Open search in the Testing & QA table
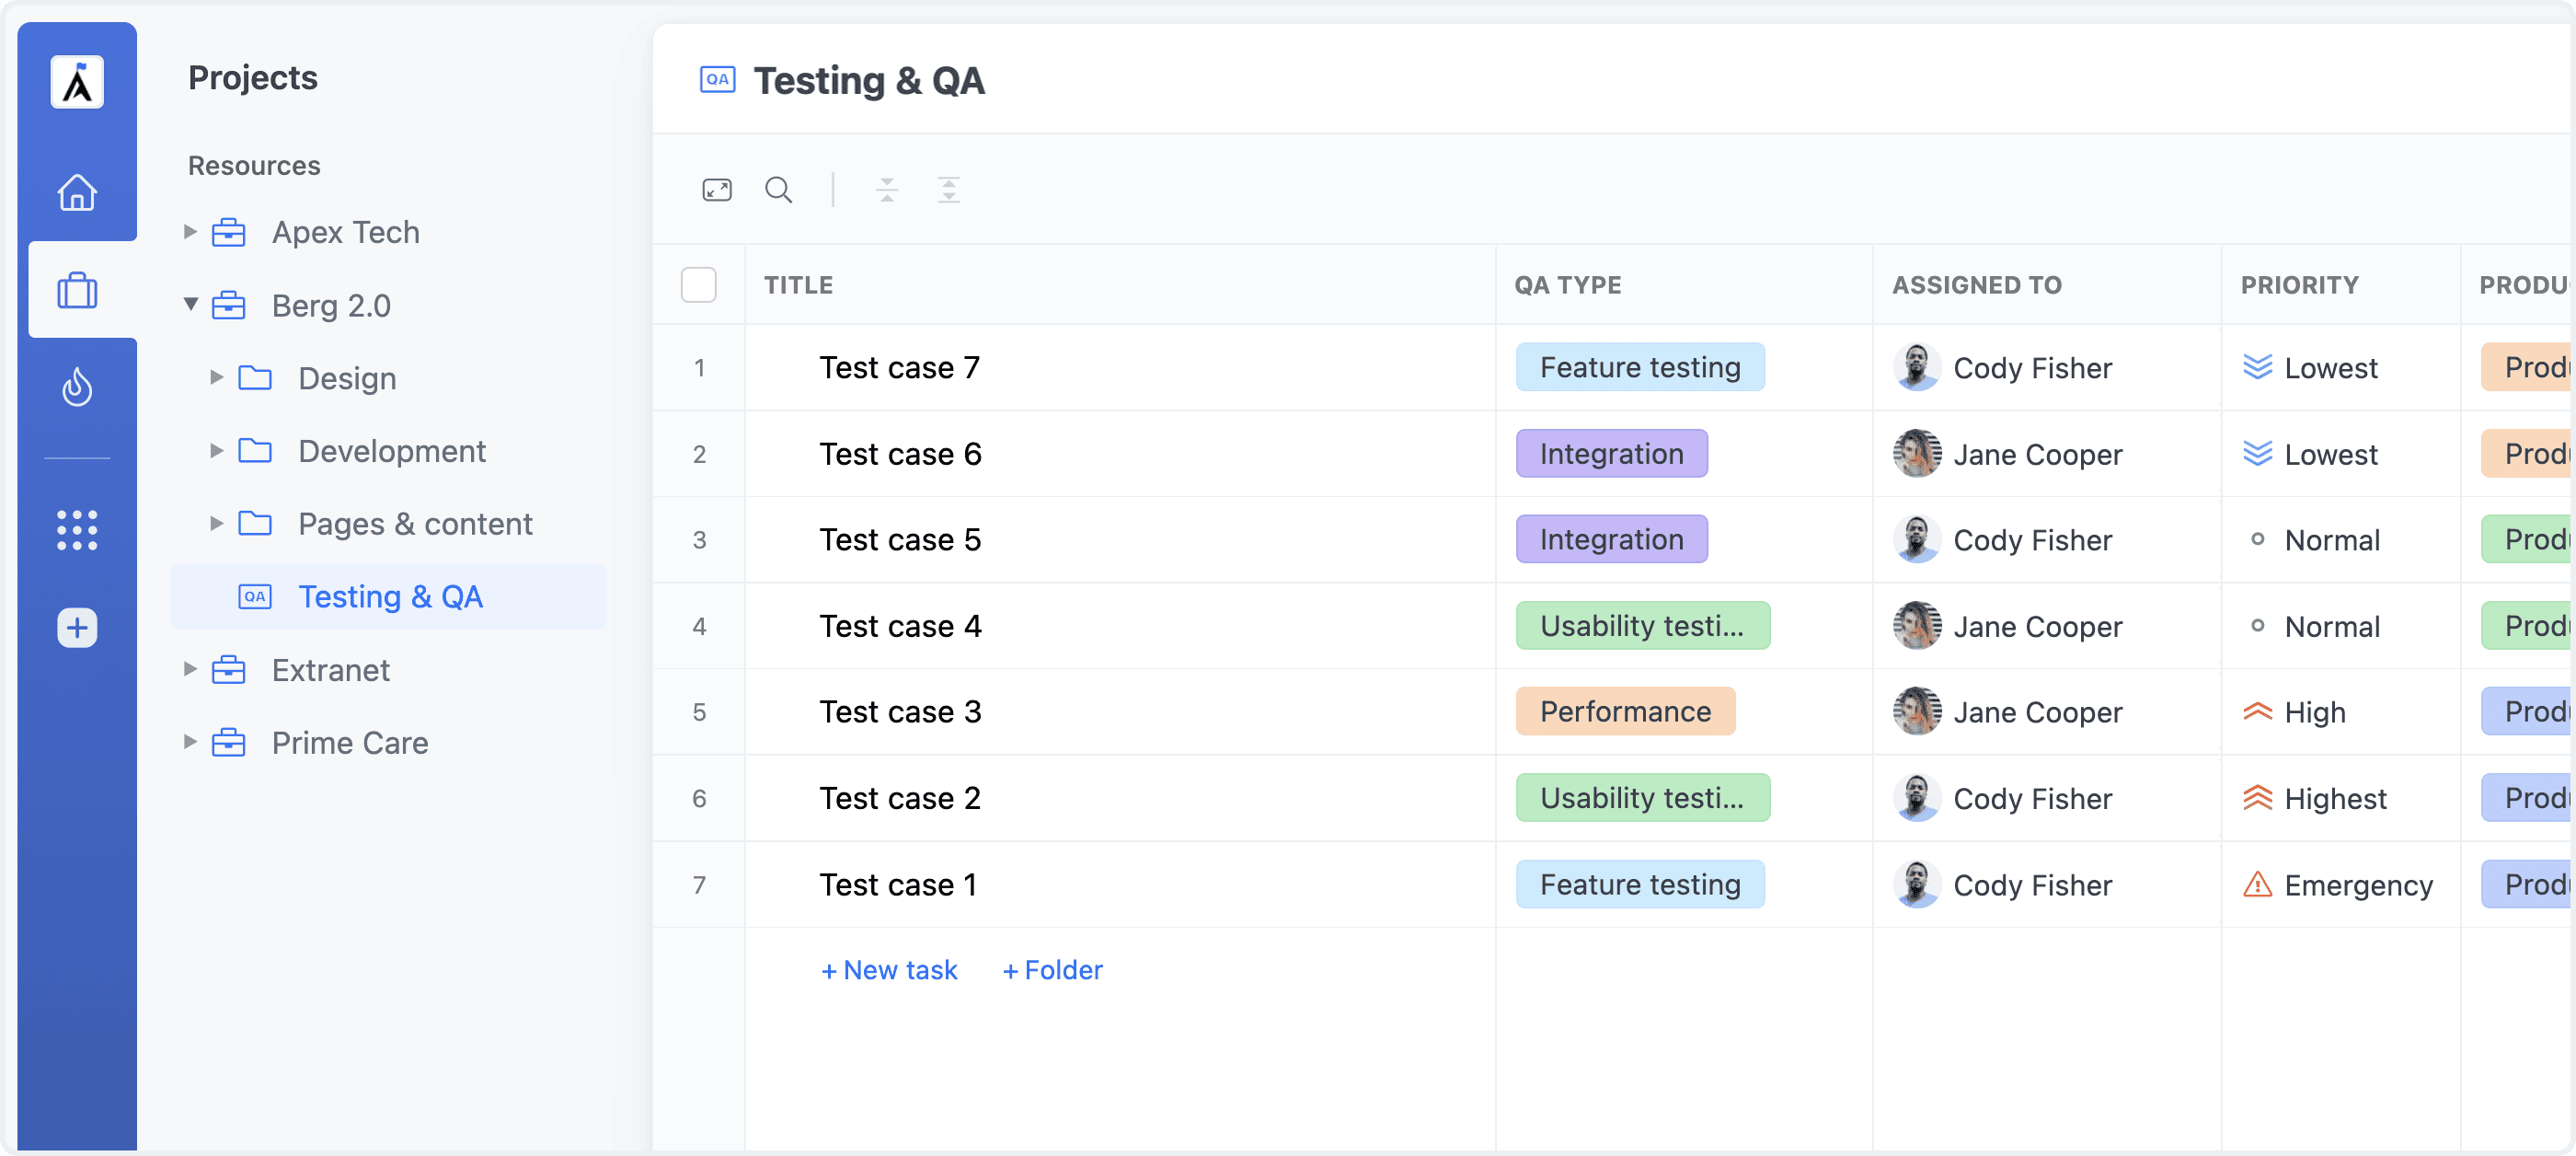This screenshot has height=1156, width=2576. 779,189
